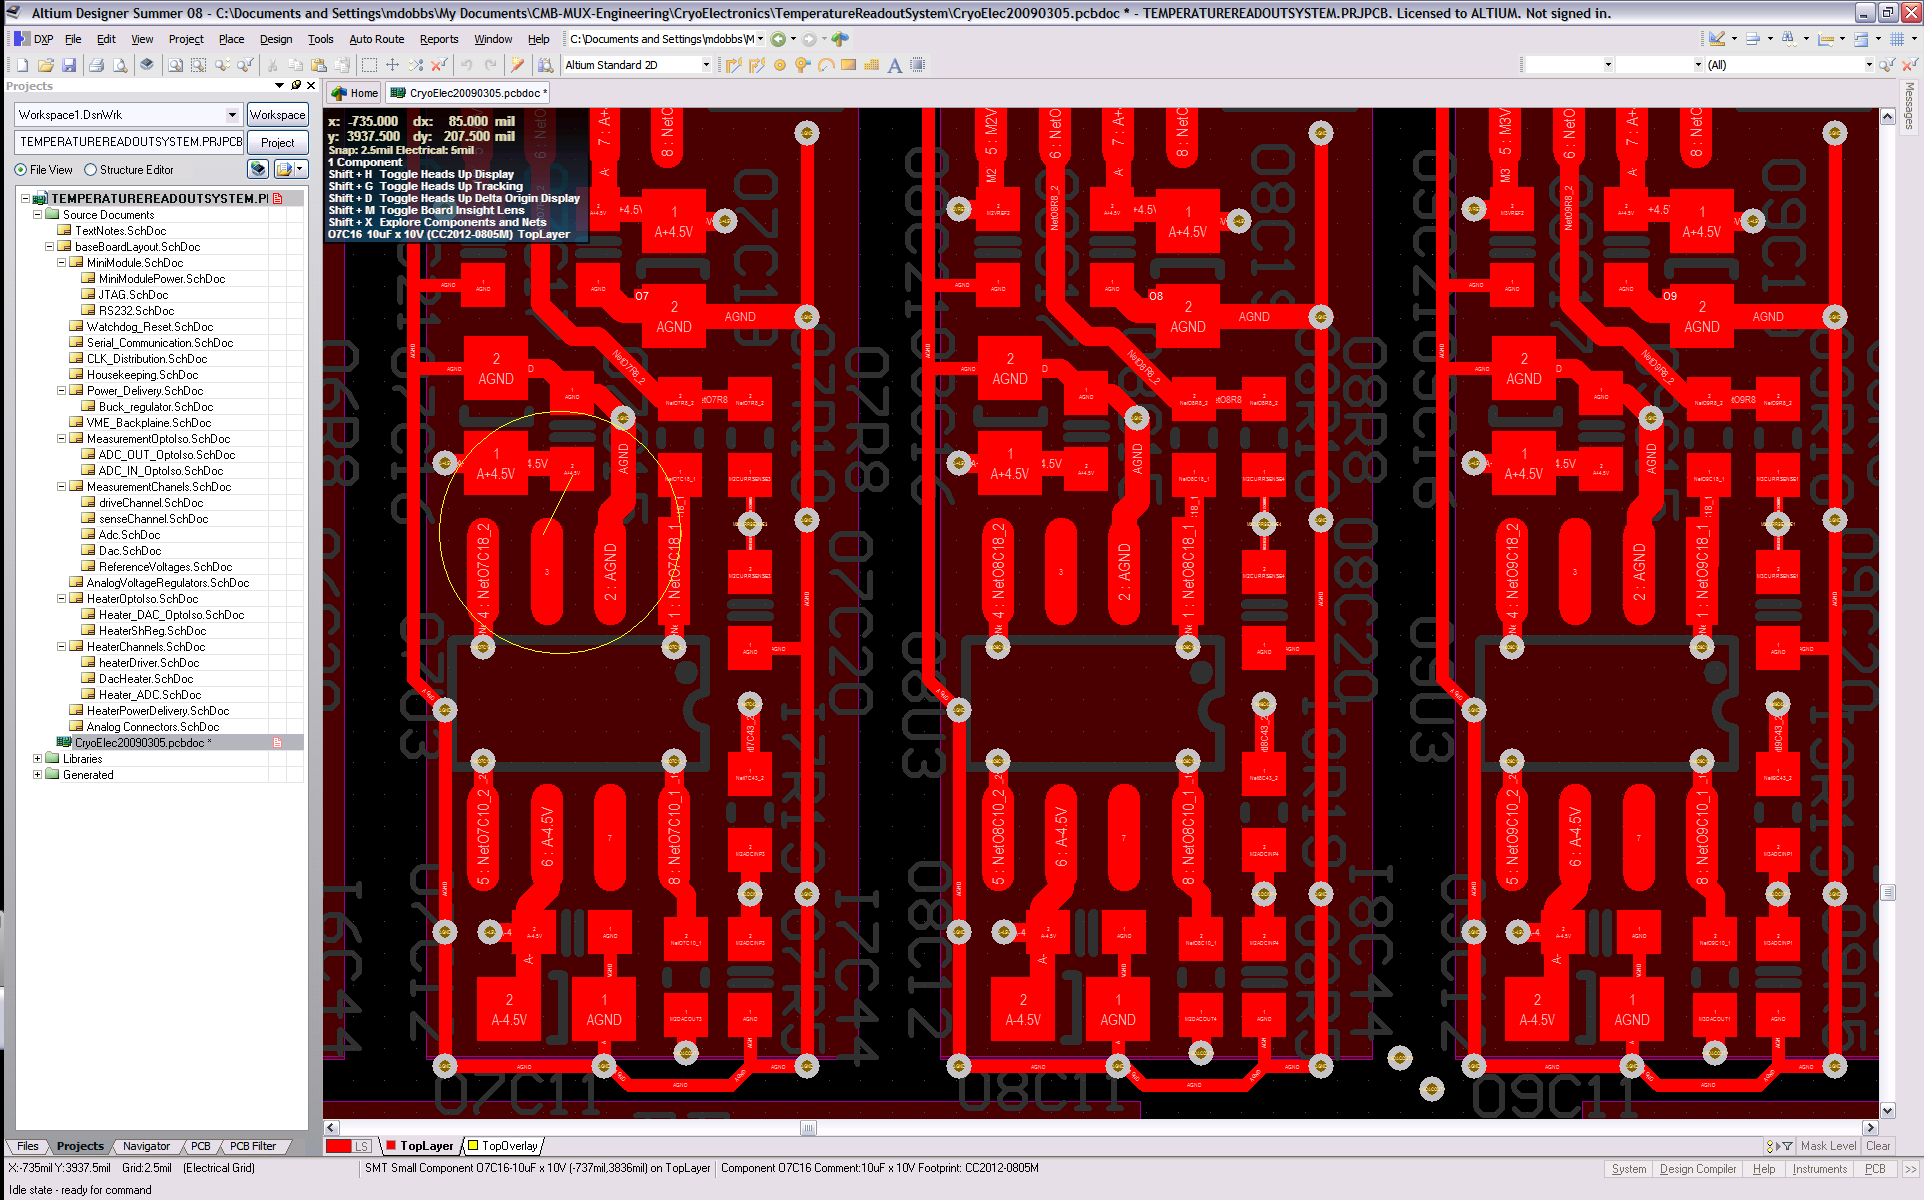Navigate back with green arrow icon
The width and height of the screenshot is (1924, 1200).
point(778,39)
